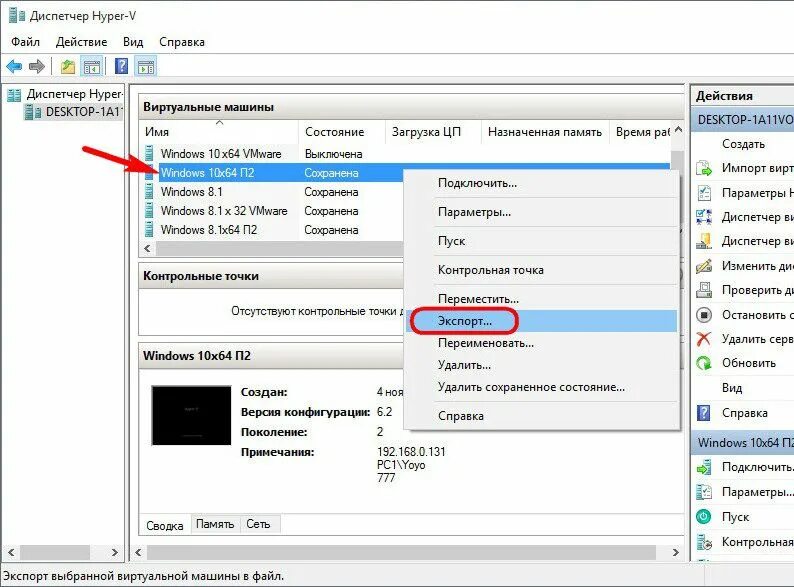
Task: Click the Up one level folder icon
Action: (68, 66)
